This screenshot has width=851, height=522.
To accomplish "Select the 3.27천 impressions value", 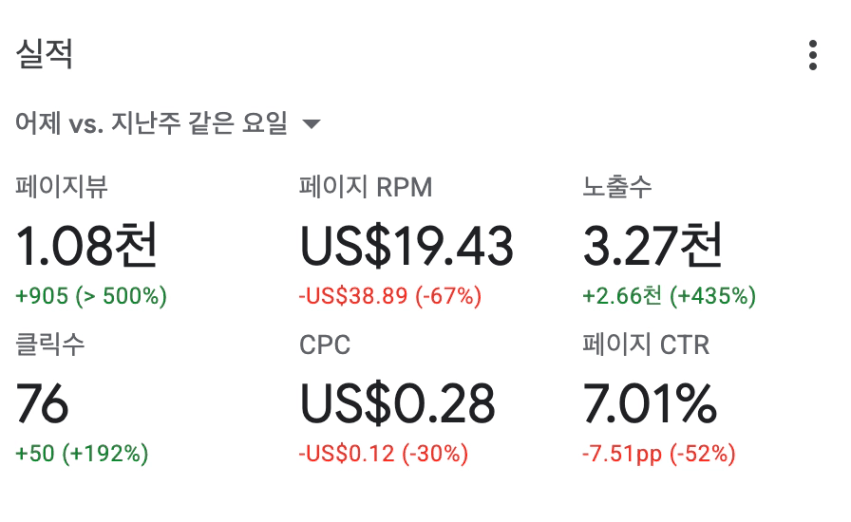I will (653, 245).
